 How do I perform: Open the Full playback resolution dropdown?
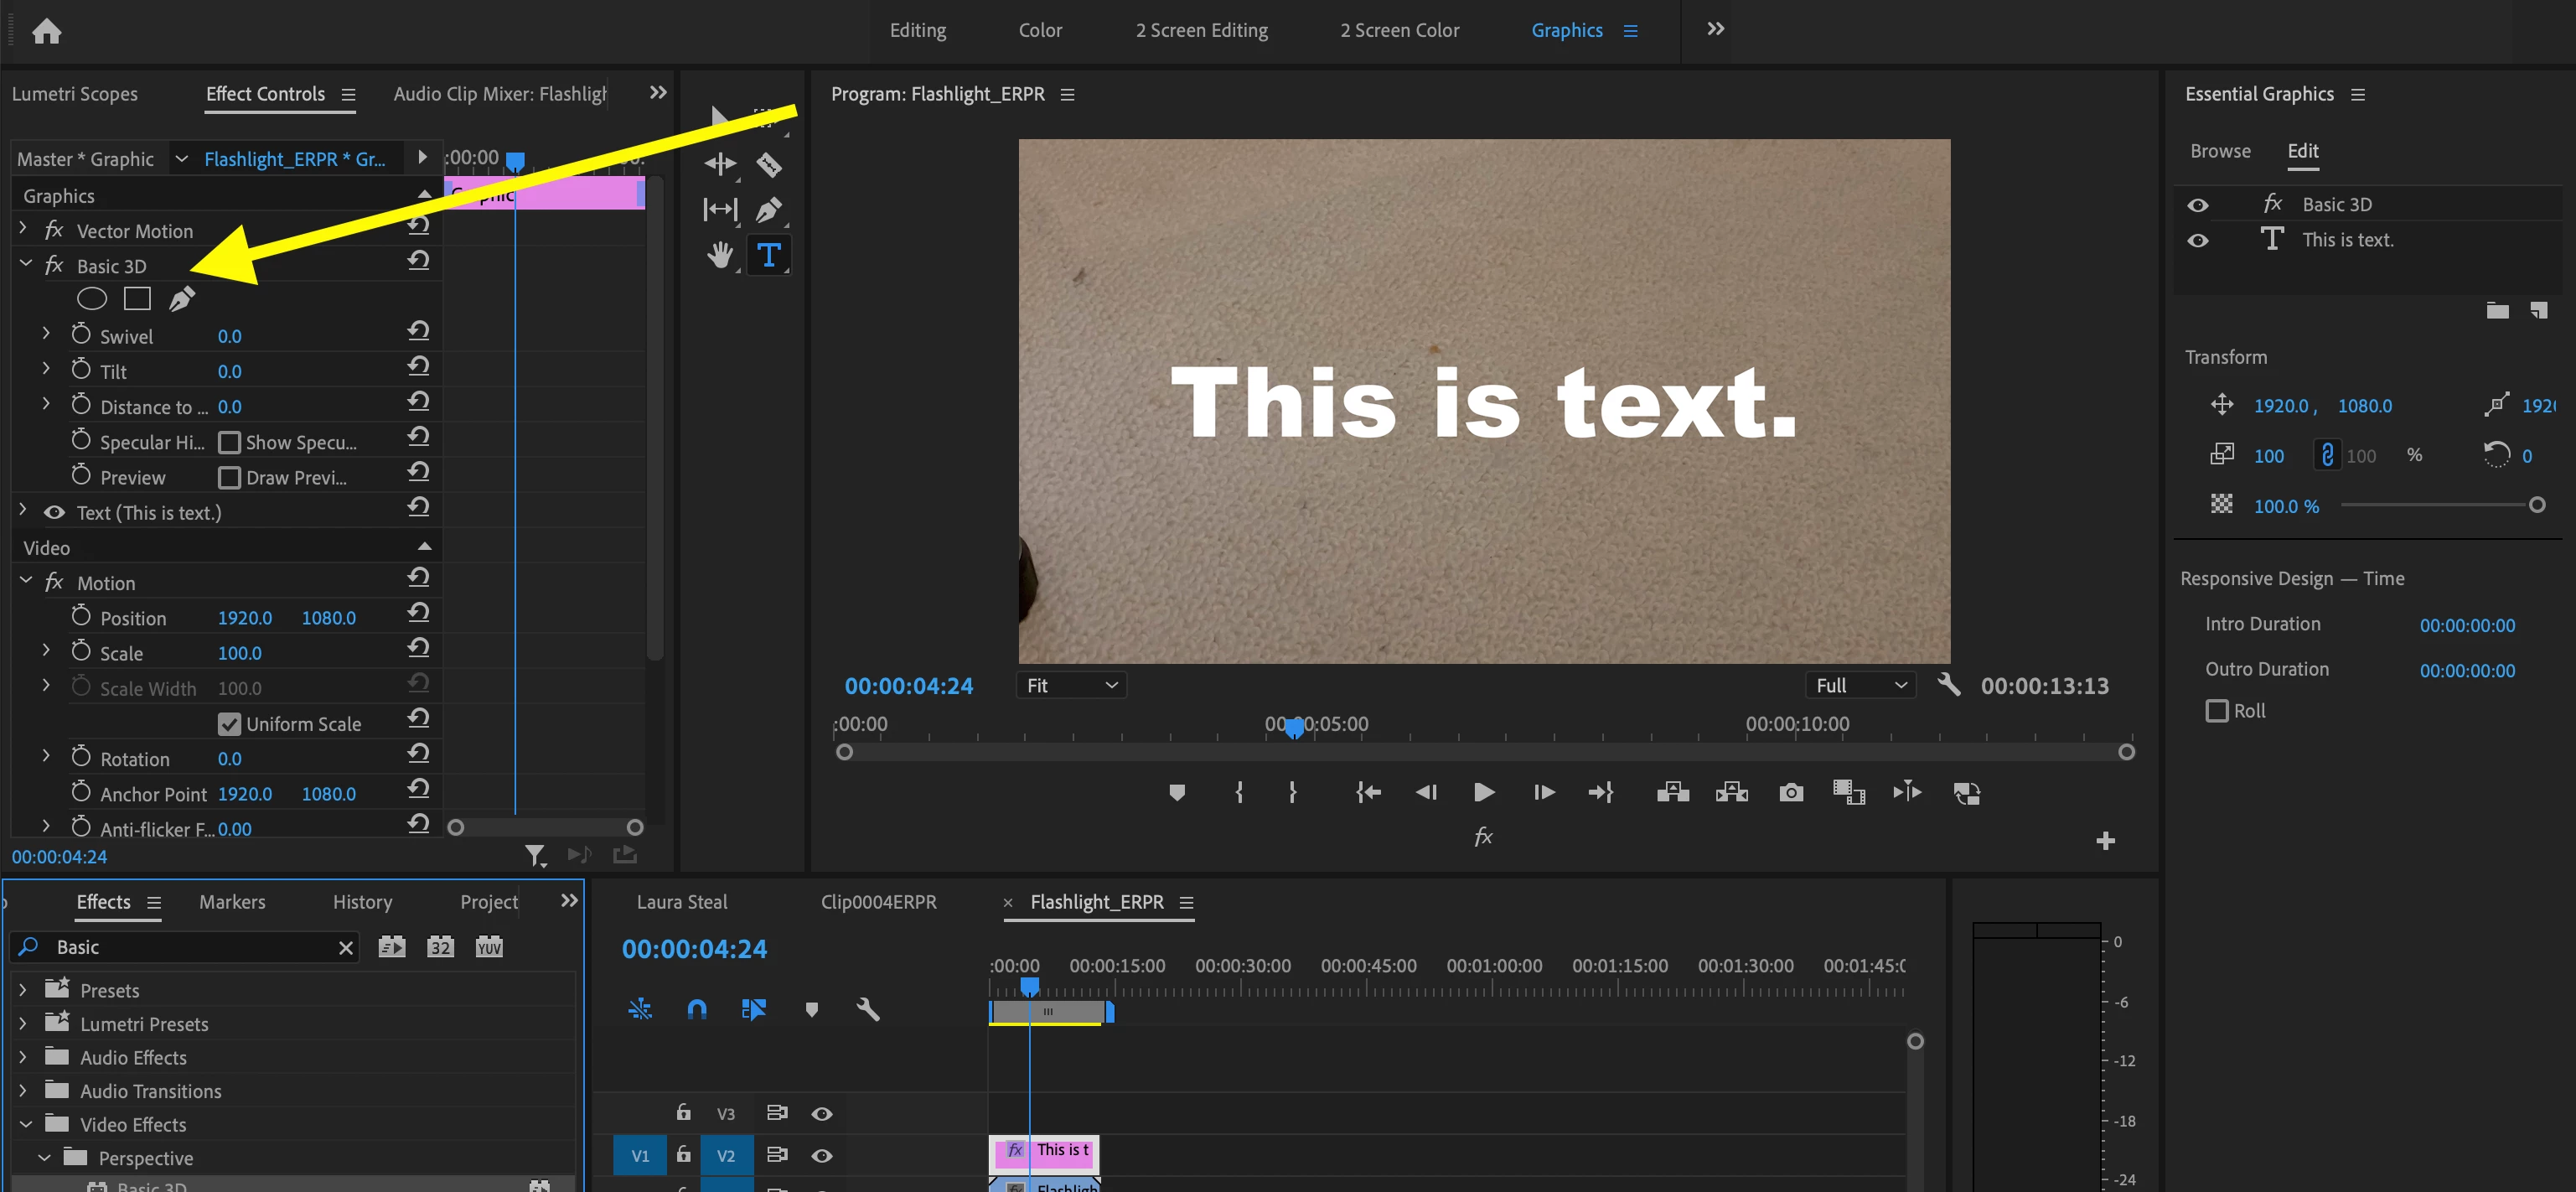pyautogui.click(x=1860, y=685)
